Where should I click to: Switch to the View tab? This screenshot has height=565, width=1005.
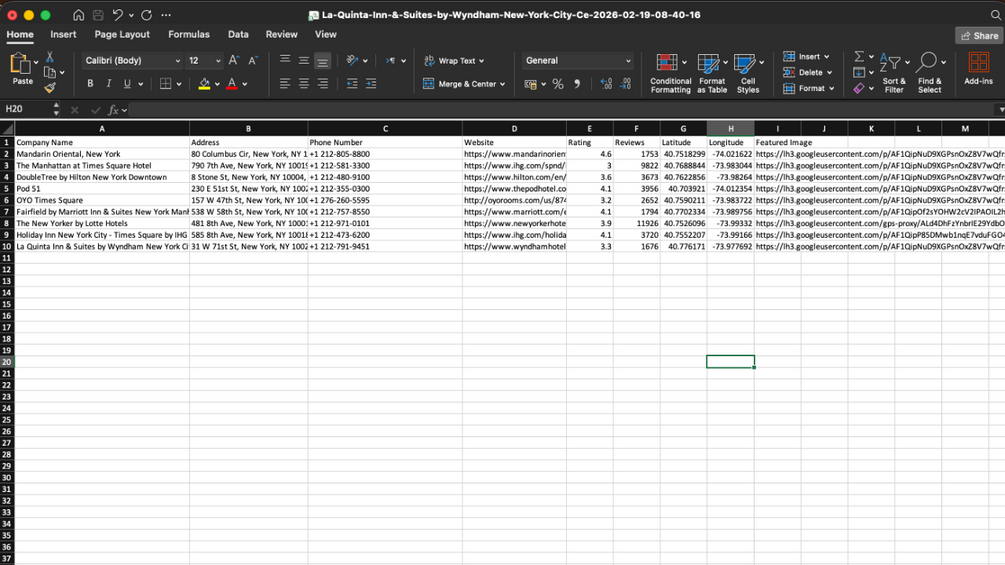pyautogui.click(x=325, y=35)
